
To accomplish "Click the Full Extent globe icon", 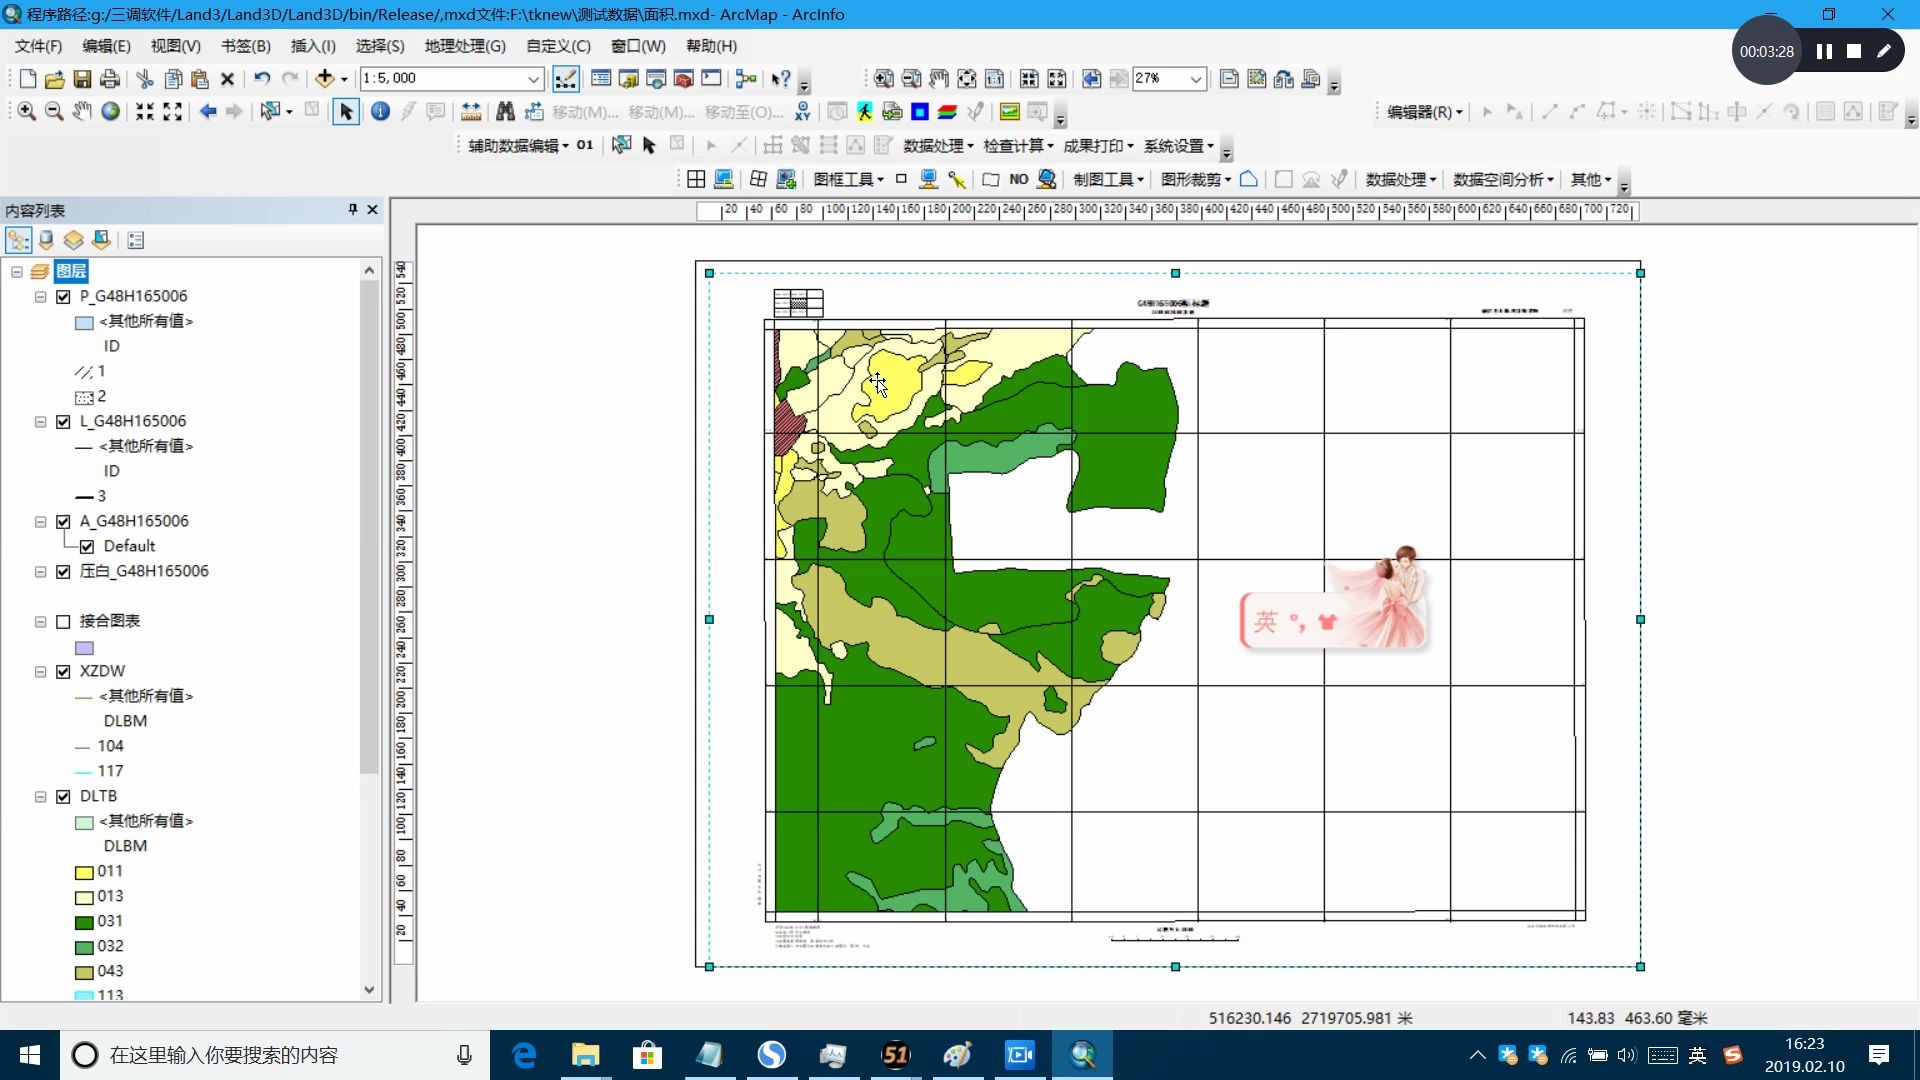I will tap(111, 112).
